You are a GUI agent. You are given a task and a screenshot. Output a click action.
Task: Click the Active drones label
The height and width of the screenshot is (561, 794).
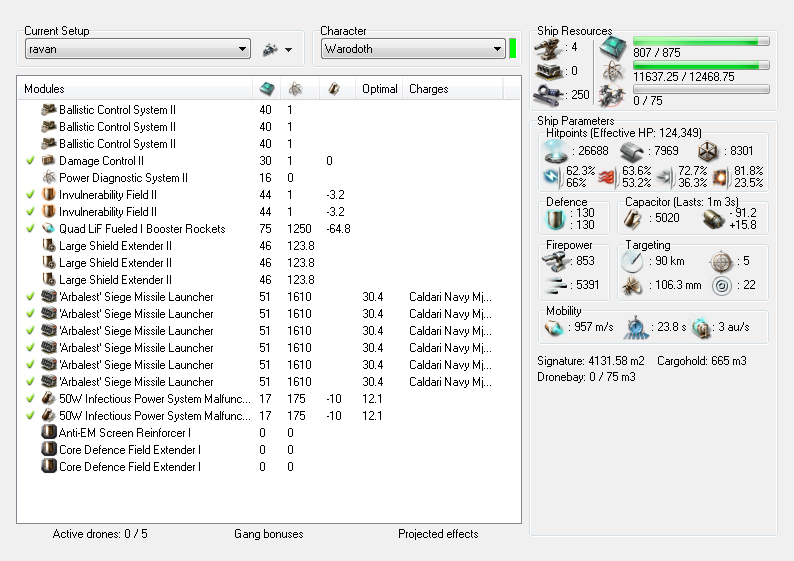coord(99,534)
